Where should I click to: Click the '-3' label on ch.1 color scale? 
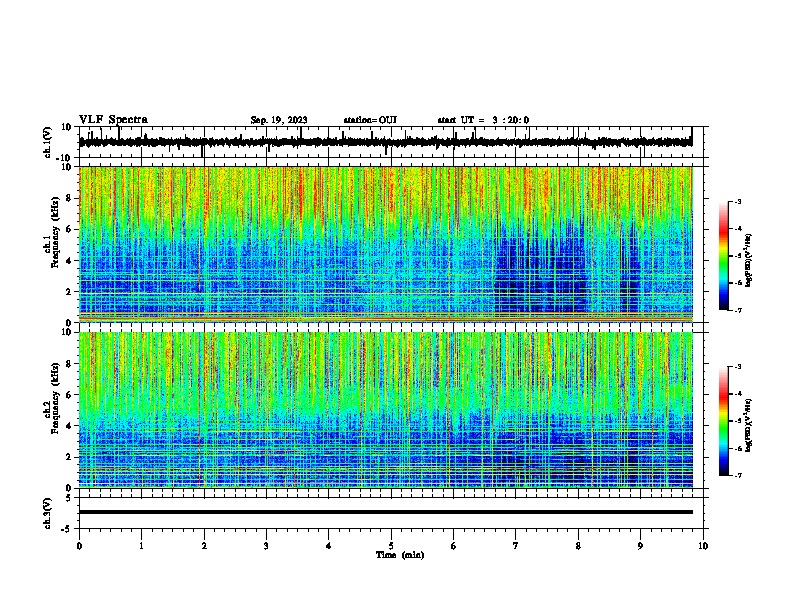coord(738,201)
